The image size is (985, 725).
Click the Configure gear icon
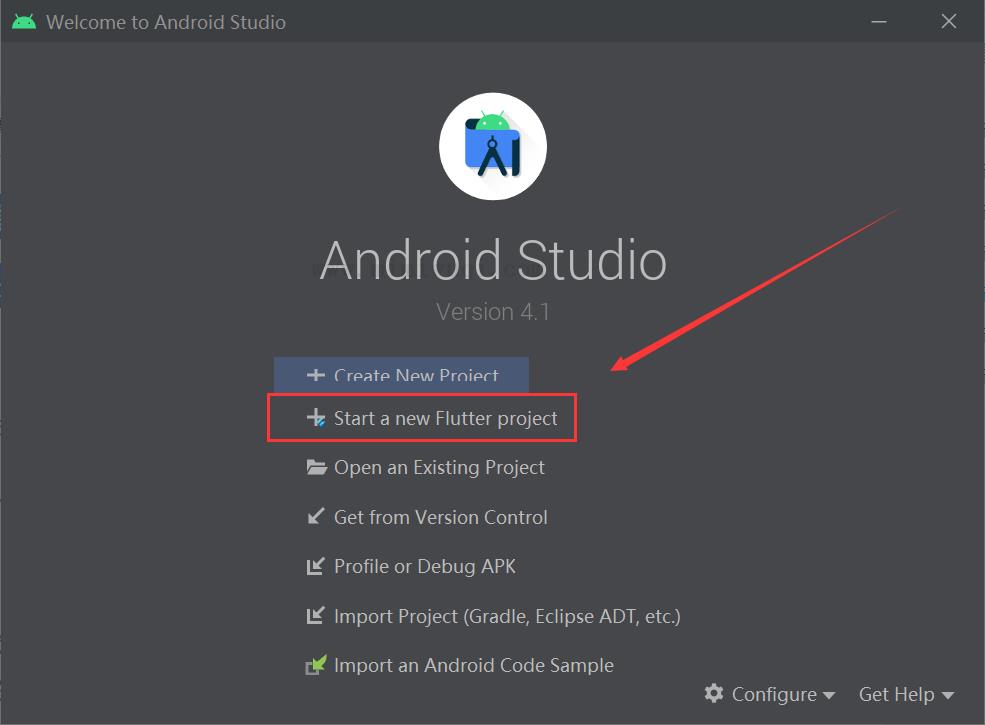tap(714, 694)
